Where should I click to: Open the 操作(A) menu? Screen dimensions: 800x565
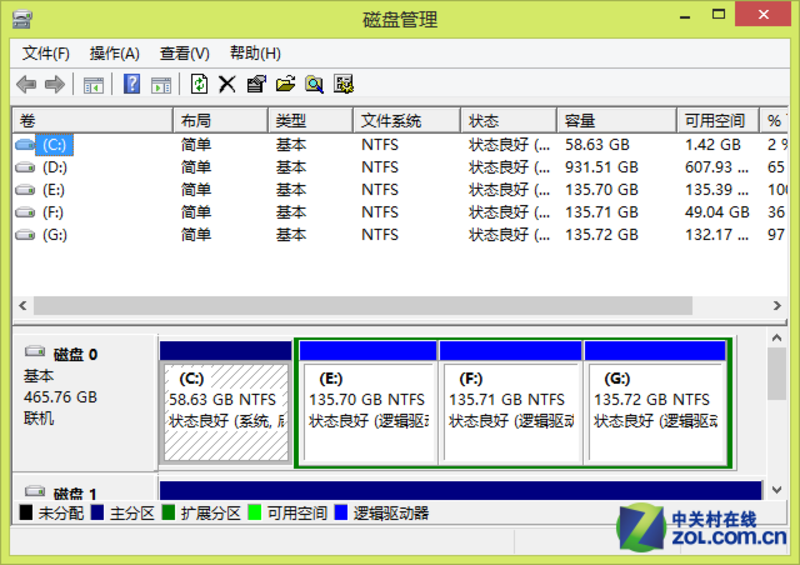click(114, 54)
